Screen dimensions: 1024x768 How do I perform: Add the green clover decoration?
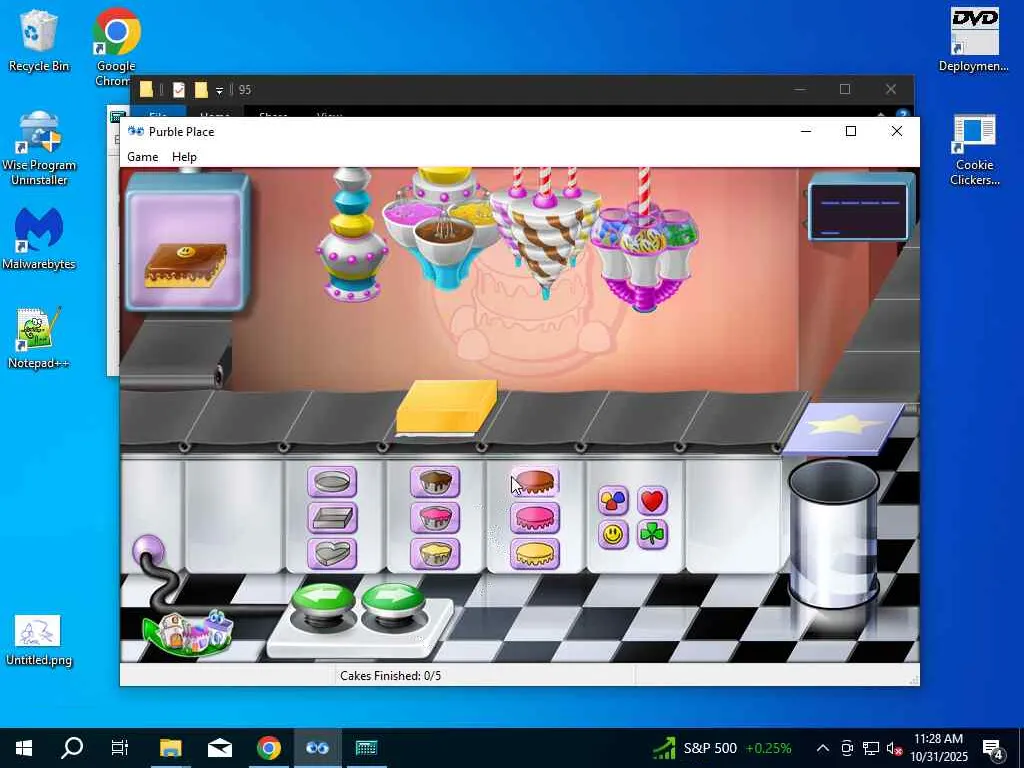tap(652, 534)
